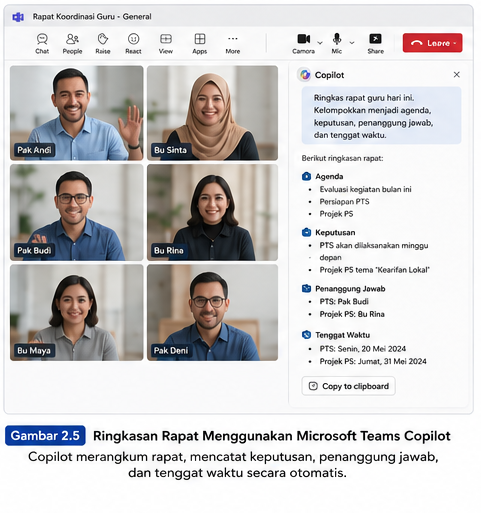Click 'Evaluasi kegiatan bulan ini' bullet

click(365, 189)
